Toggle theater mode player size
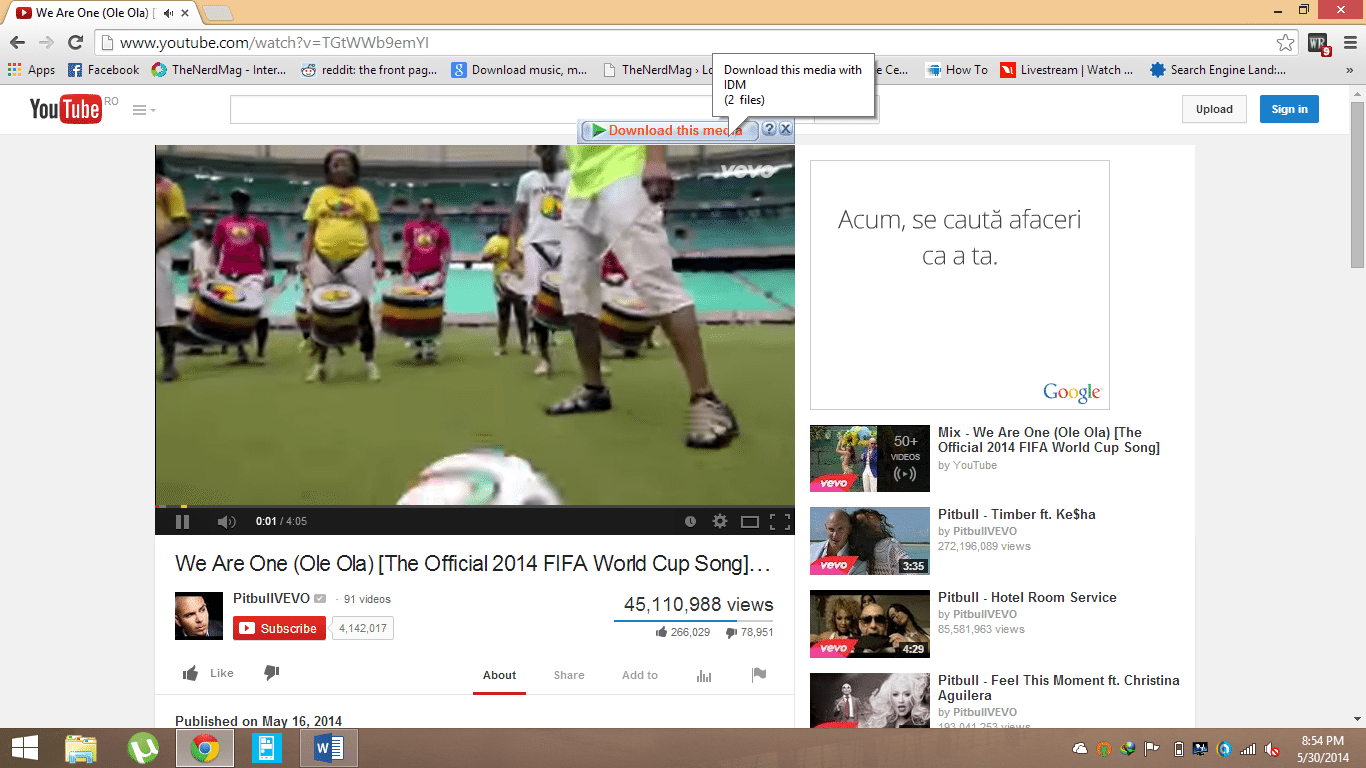Image resolution: width=1366 pixels, height=768 pixels. (x=750, y=521)
